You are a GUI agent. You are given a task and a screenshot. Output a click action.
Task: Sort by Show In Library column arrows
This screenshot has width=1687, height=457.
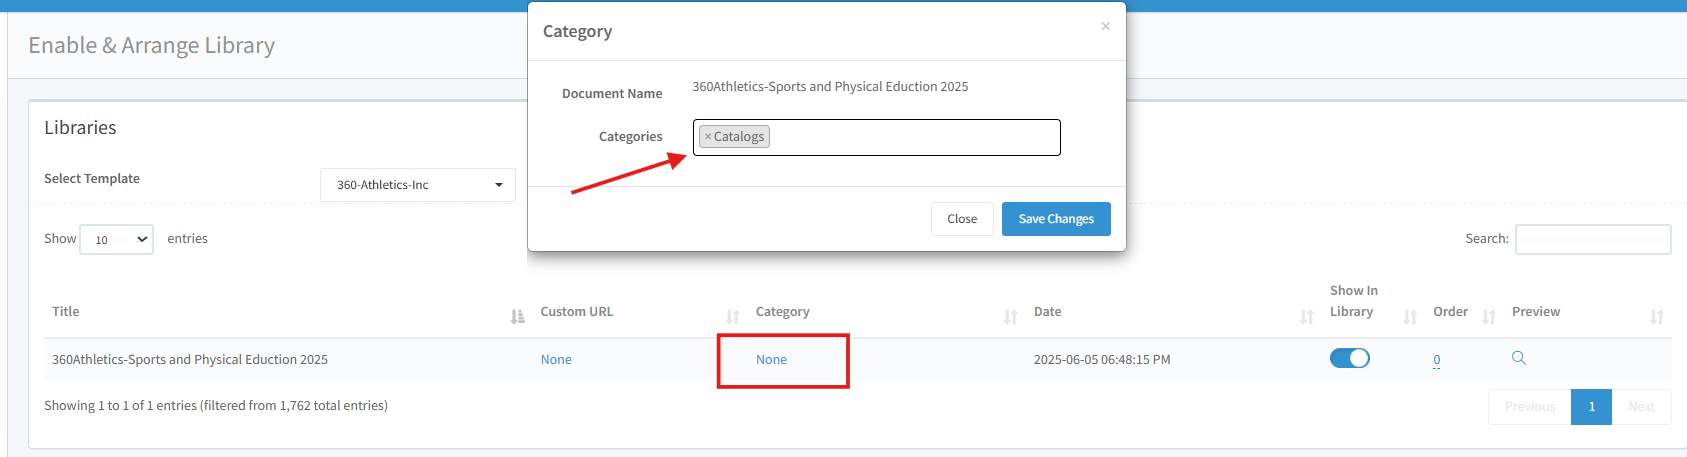1410,316
